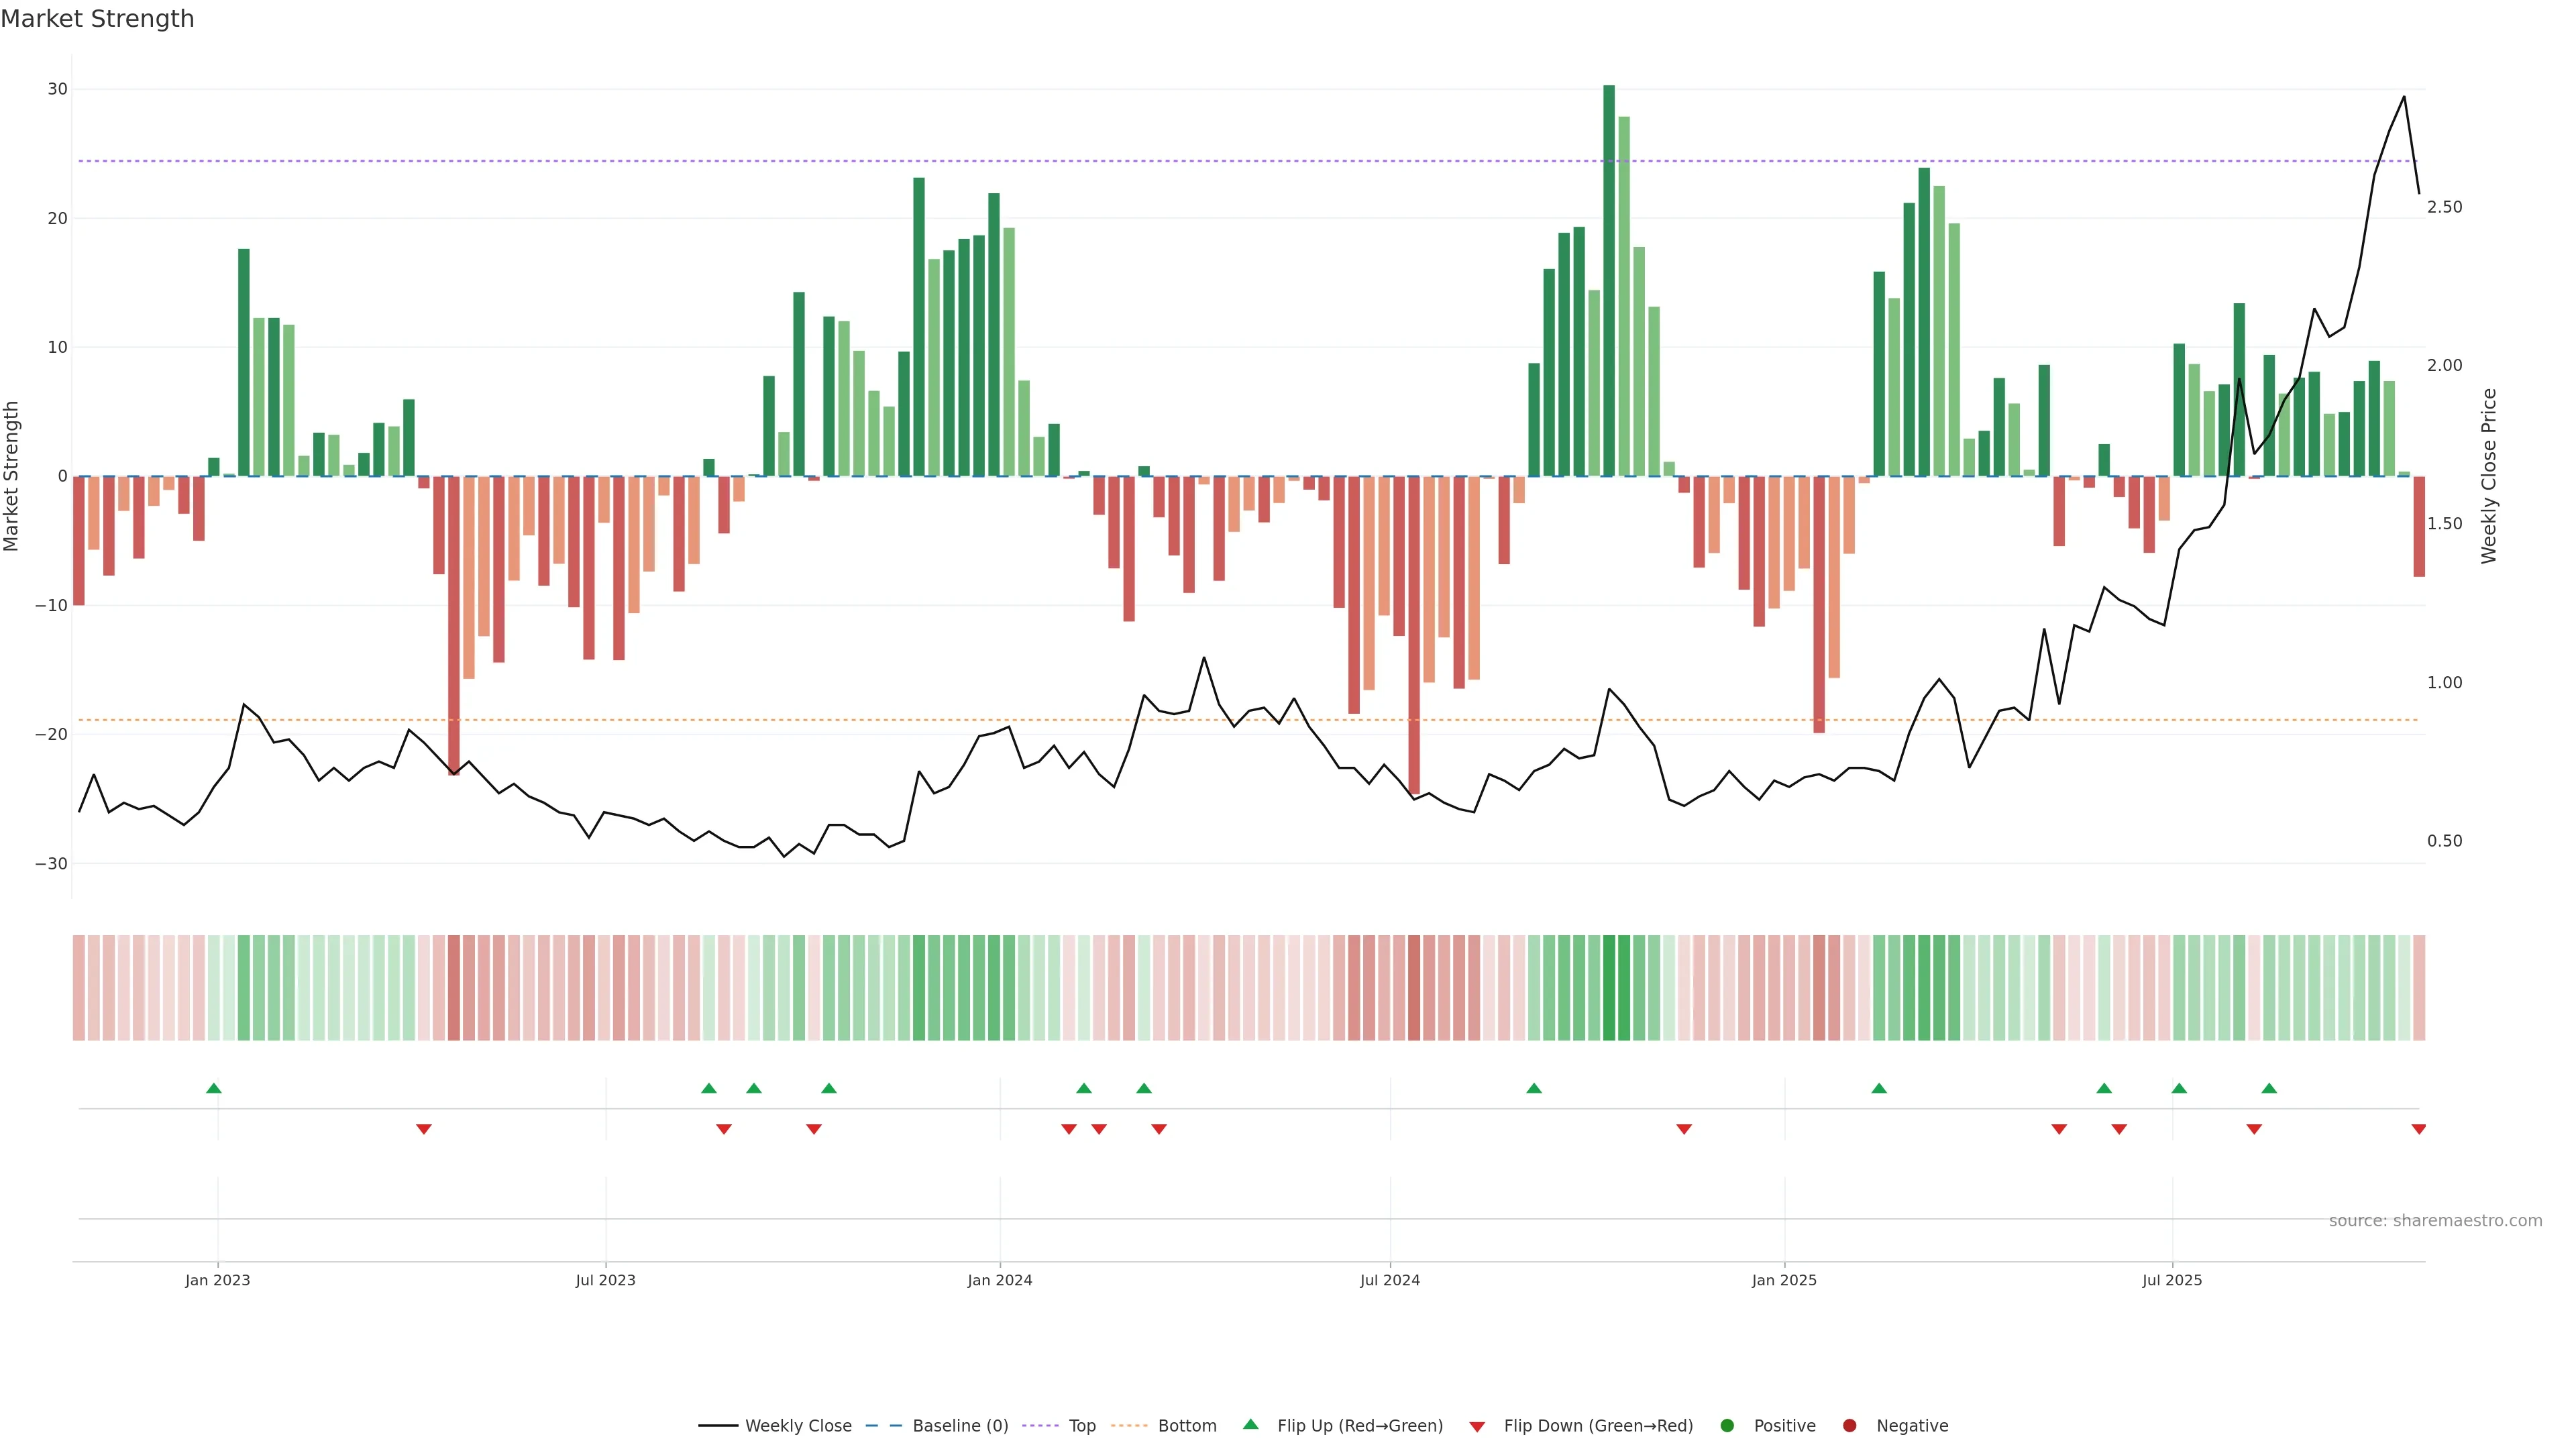Click the leftmost red flip-down triangle marker
Viewport: 2576px width, 1449px height.
click(423, 1129)
